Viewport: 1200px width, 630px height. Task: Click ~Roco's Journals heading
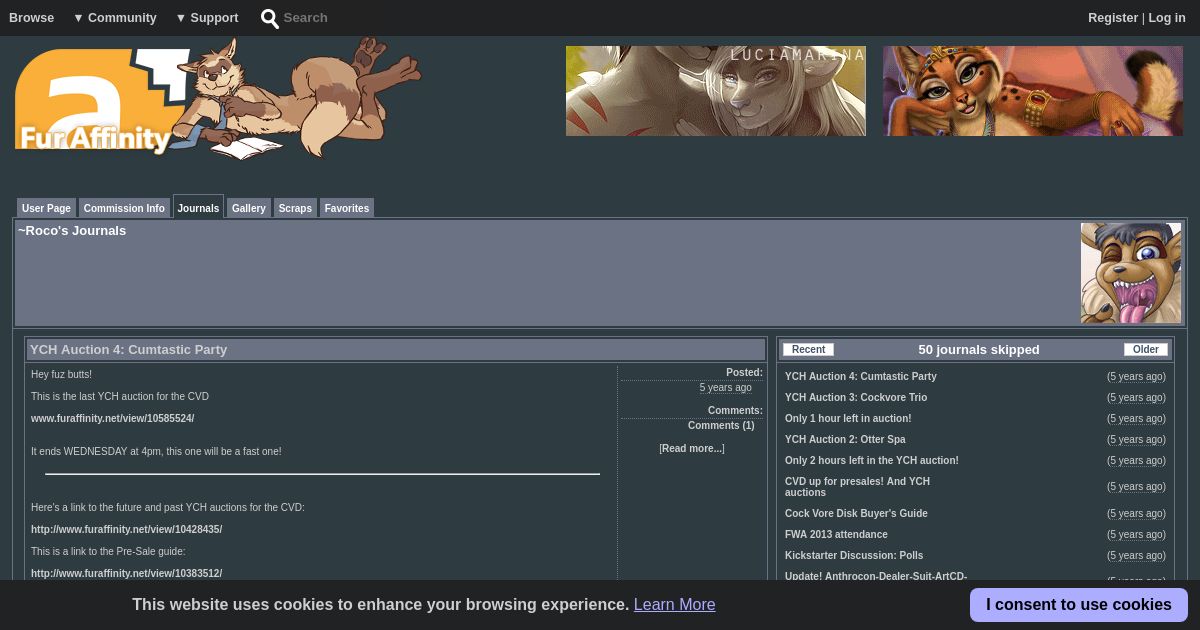pos(72,231)
